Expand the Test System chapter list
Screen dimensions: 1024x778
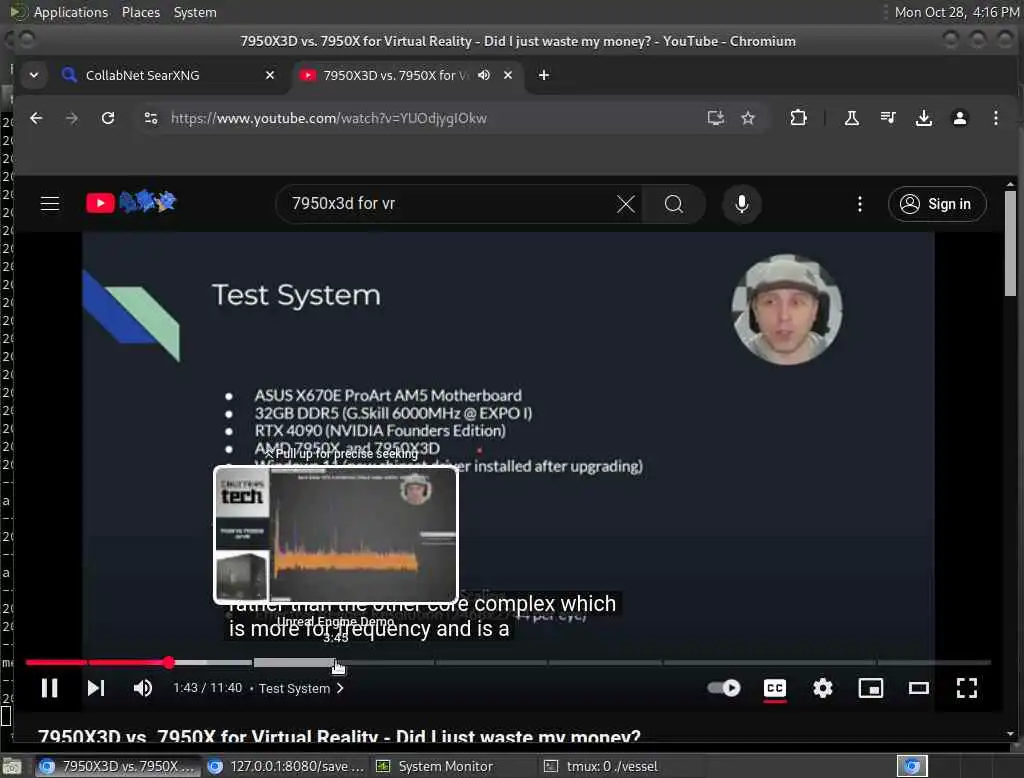point(301,689)
